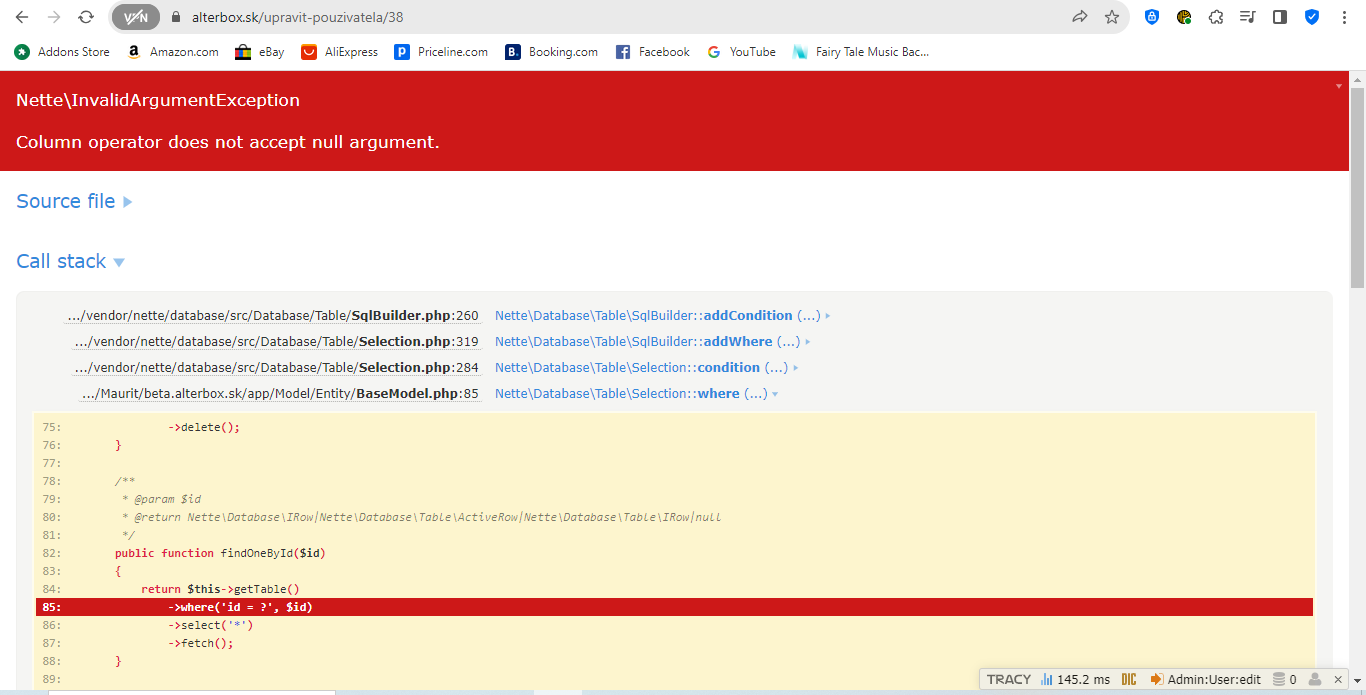This screenshot has width=1366, height=695.
Task: Open the Booking.com bookmark
Action: tap(552, 52)
